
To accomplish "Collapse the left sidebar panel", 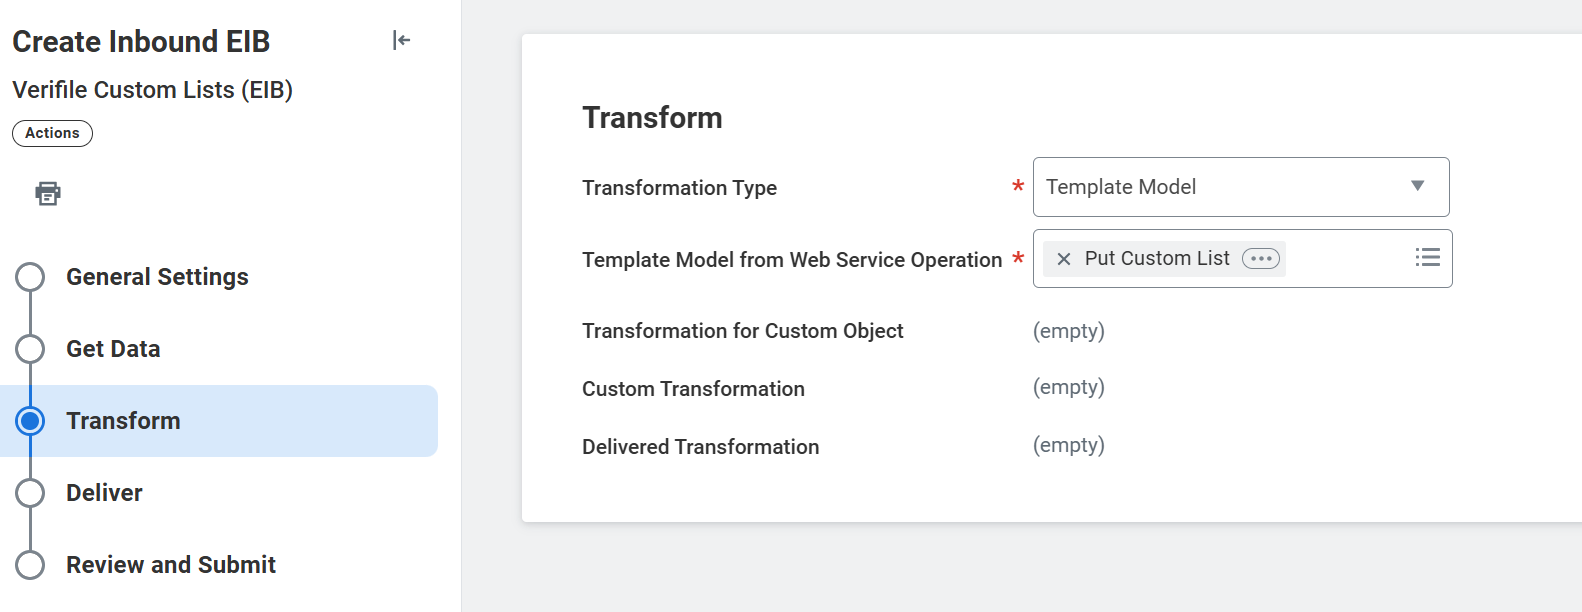I will pyautogui.click(x=401, y=40).
